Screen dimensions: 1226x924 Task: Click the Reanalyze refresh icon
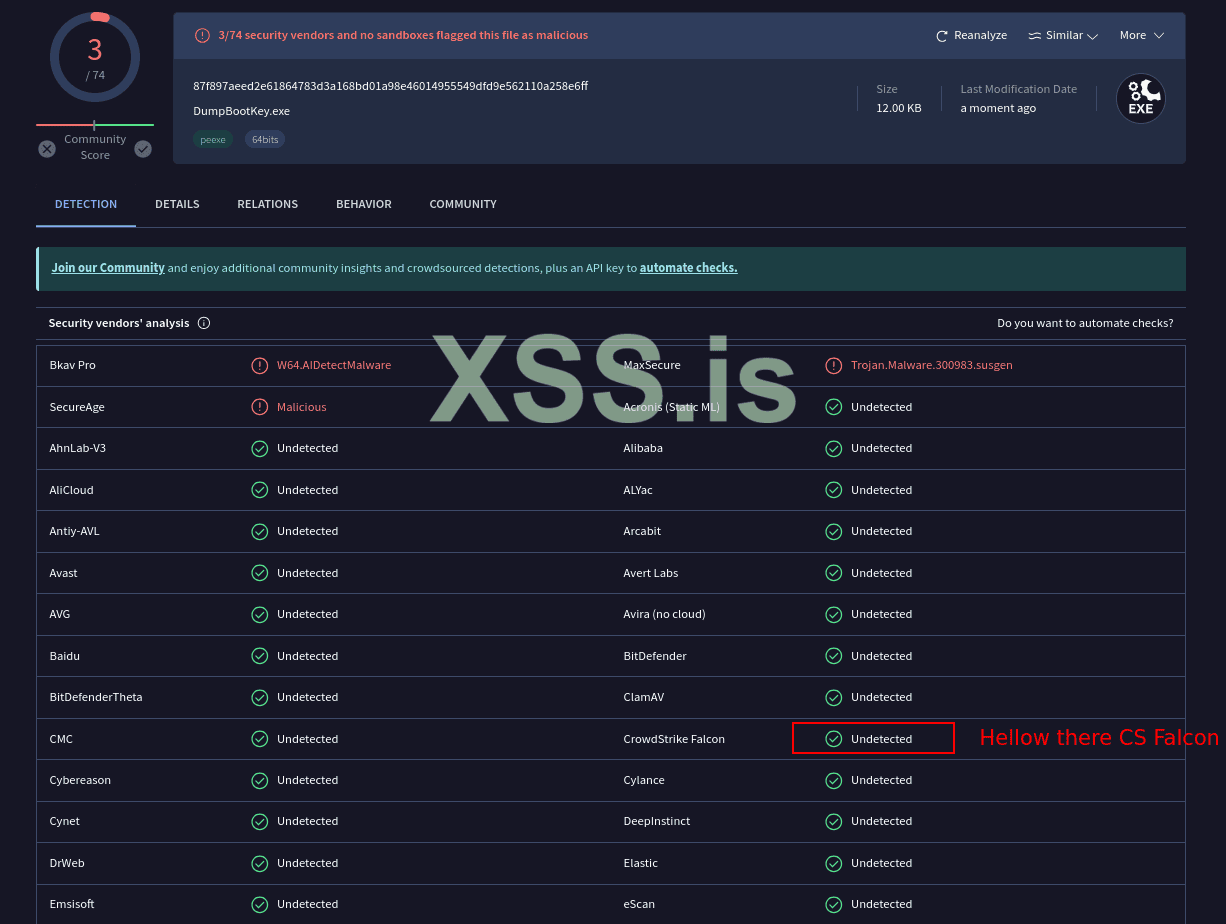(941, 36)
